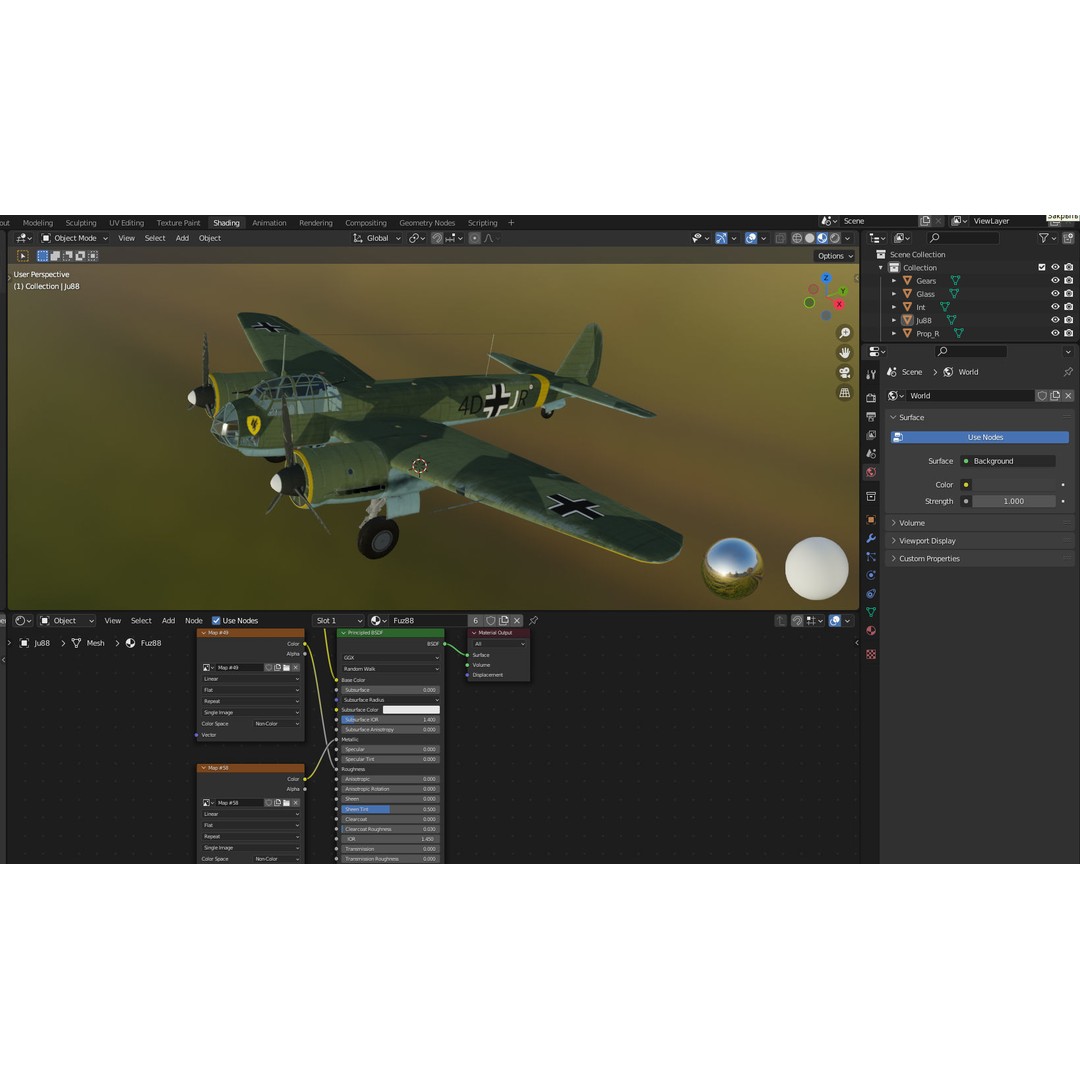
Task: Open the viewport Options dropdown
Action: tap(835, 256)
